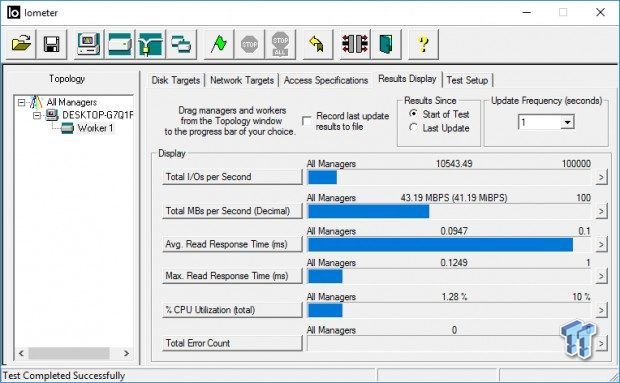Click the Total MBs per Second progress bar
The image size is (620, 383).
[x=449, y=211]
